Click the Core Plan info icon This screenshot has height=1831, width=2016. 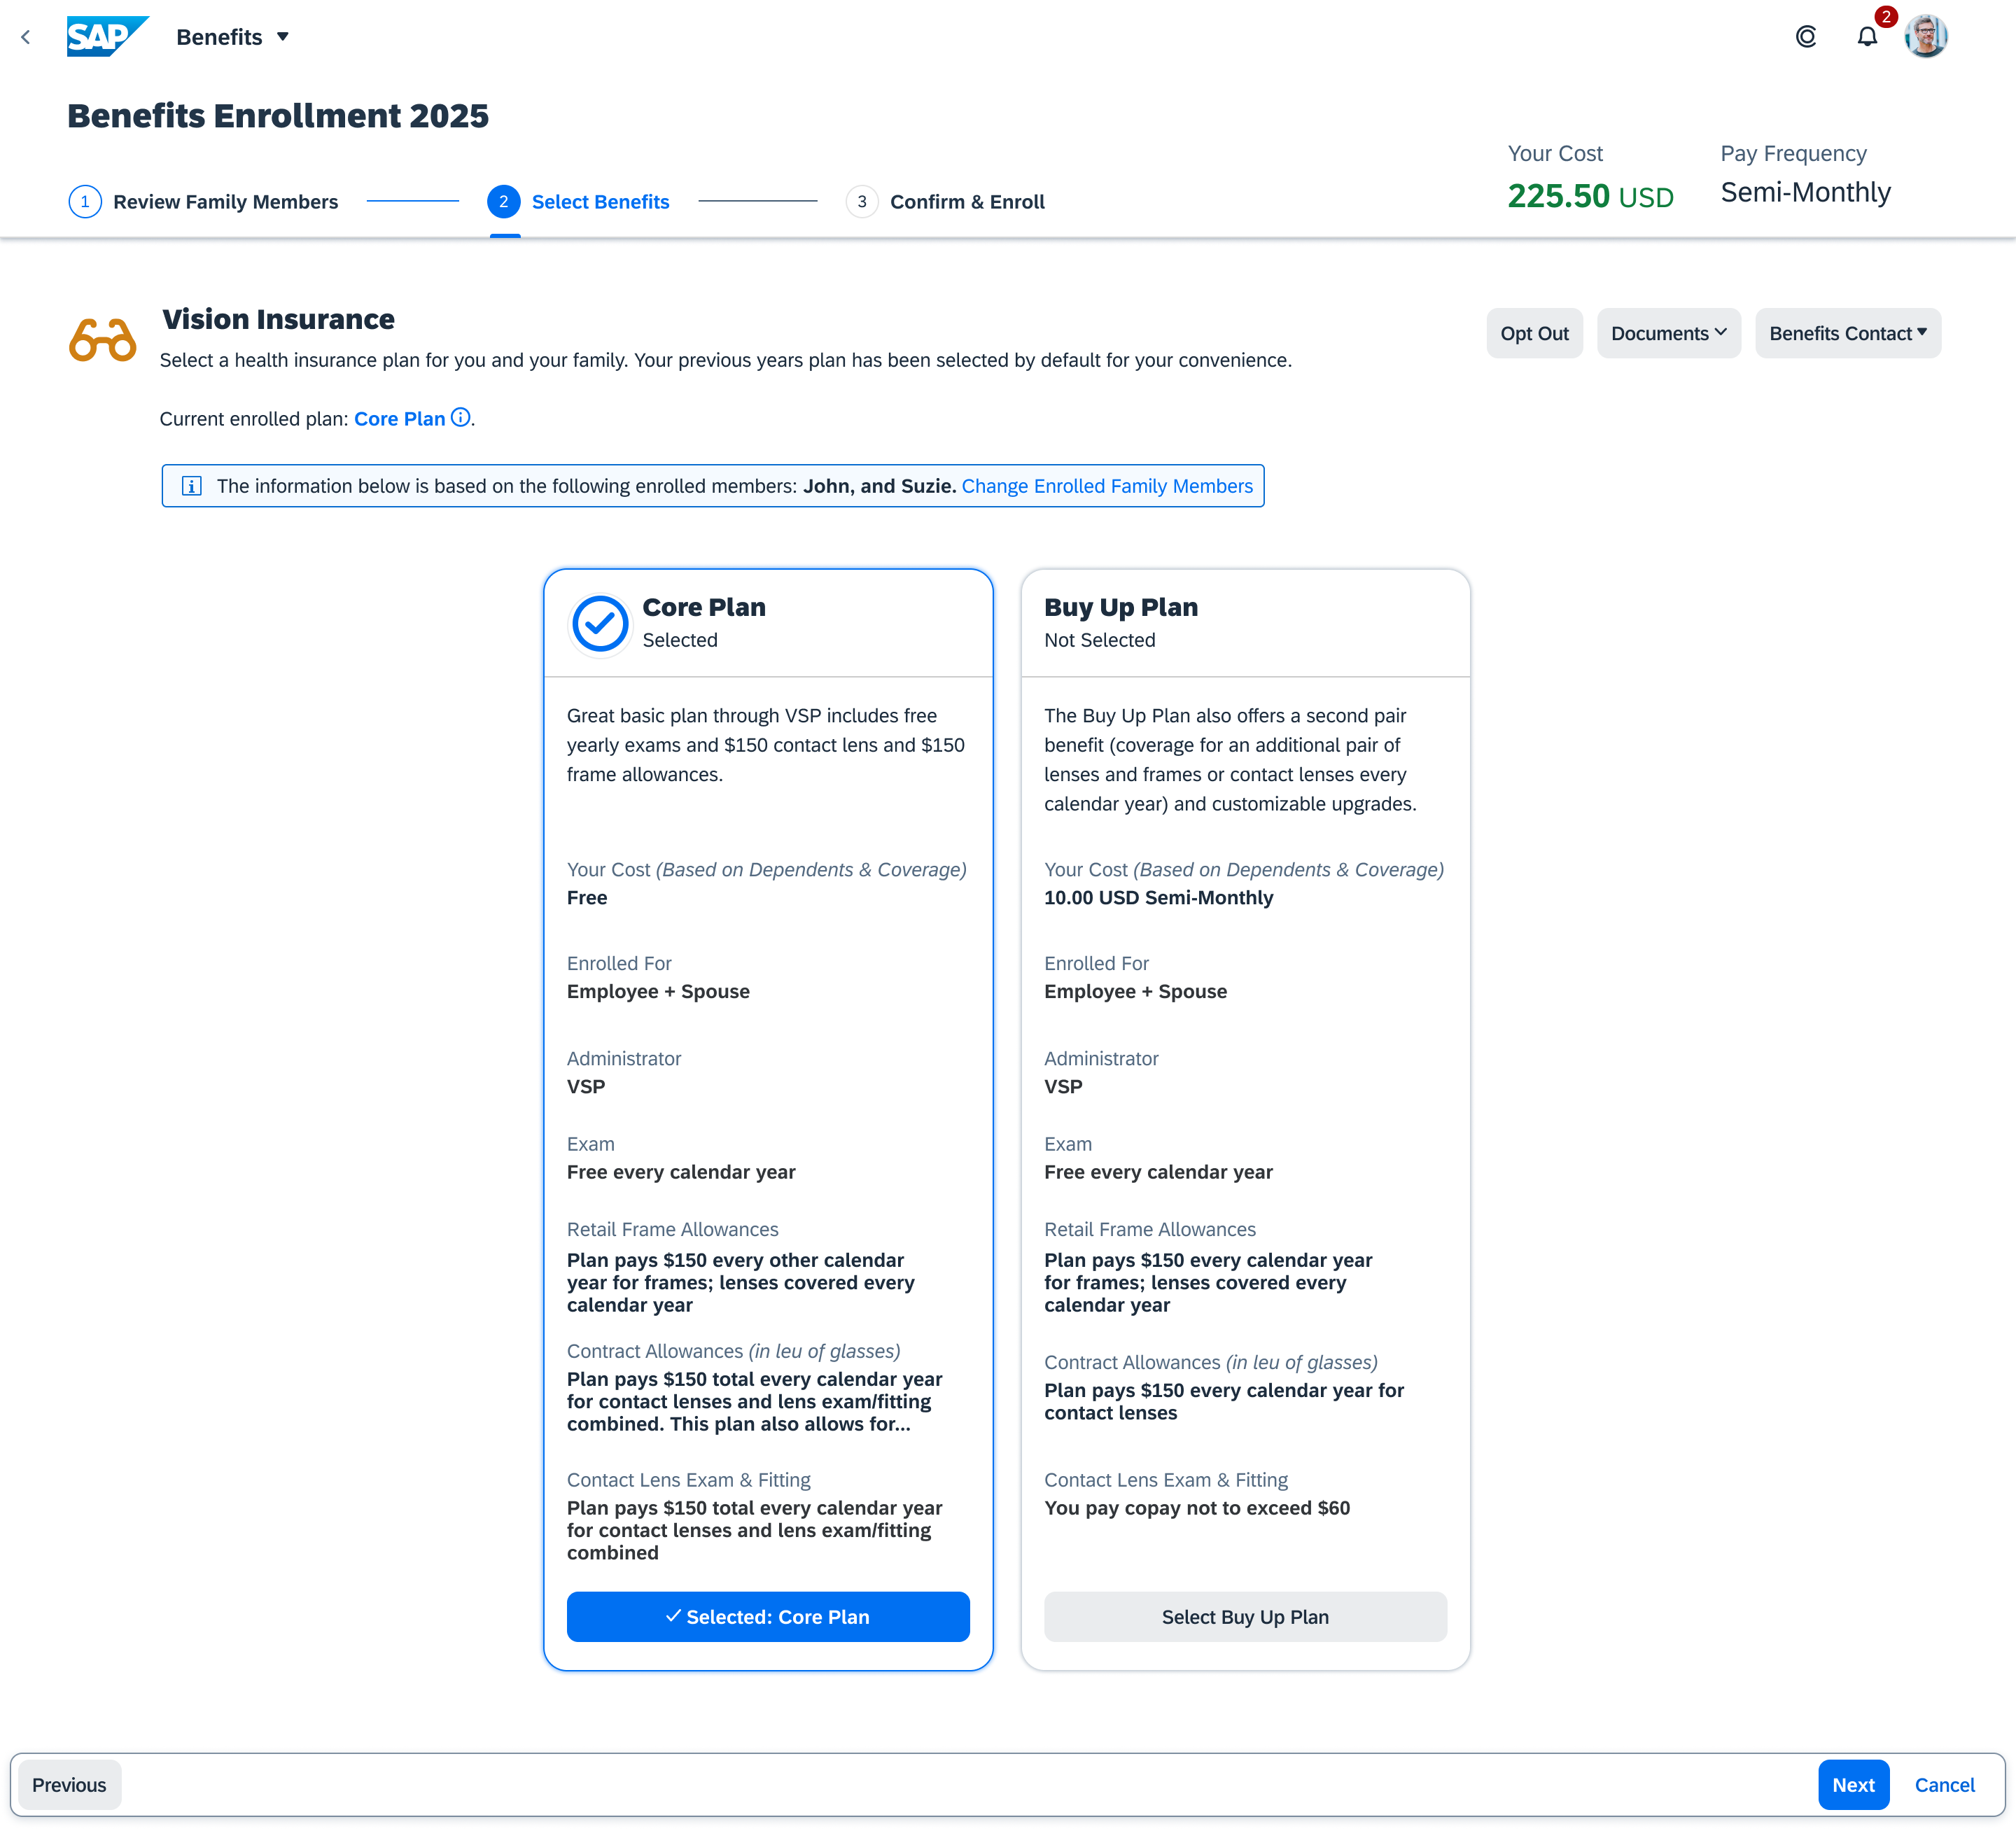point(460,418)
